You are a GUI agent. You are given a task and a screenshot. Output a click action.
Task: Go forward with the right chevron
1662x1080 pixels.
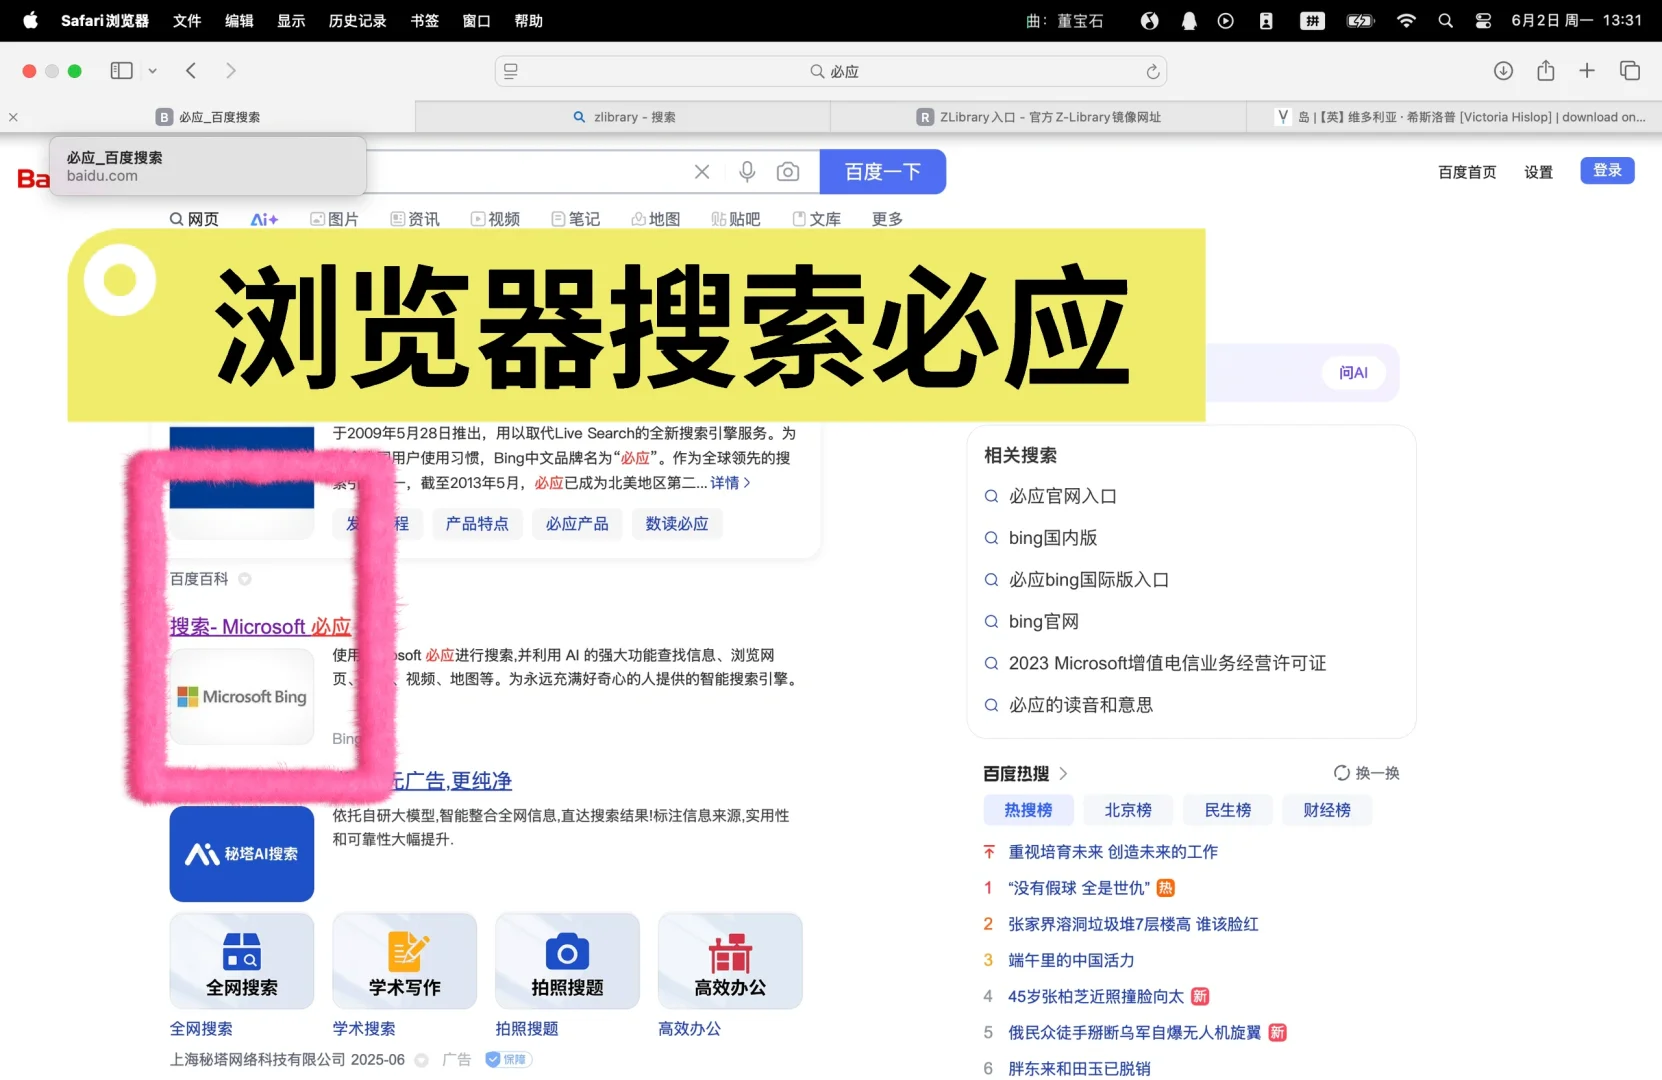[231, 71]
